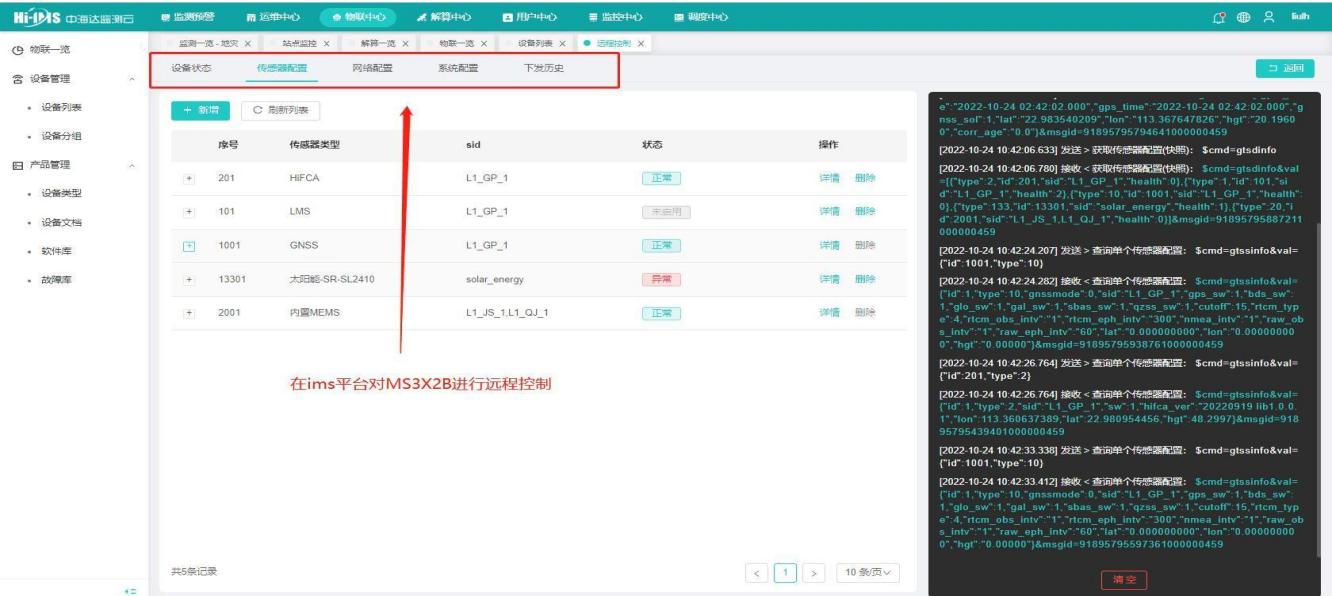Open the 10 条/页 page size dropdown

point(868,572)
